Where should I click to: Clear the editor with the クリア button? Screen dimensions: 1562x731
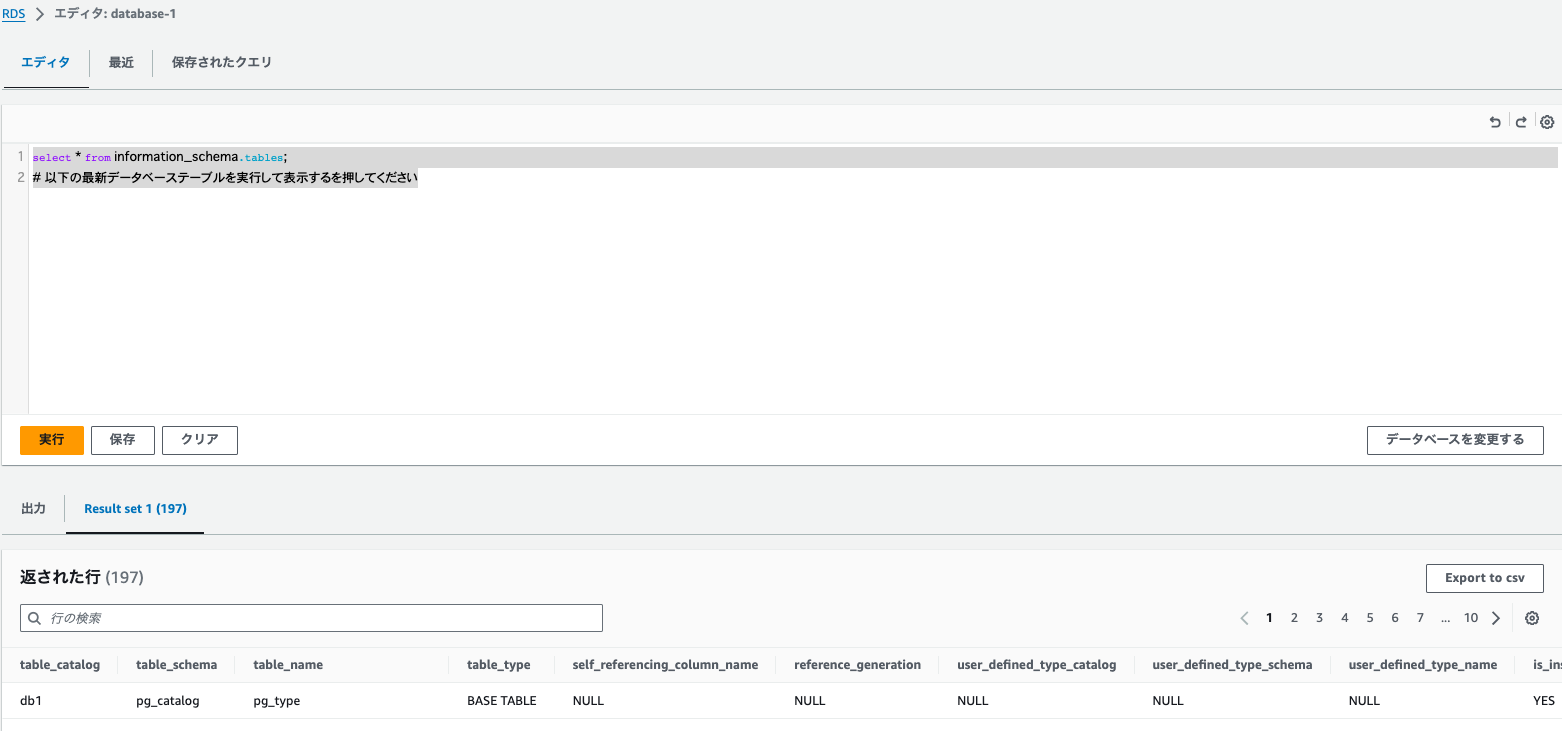point(199,440)
